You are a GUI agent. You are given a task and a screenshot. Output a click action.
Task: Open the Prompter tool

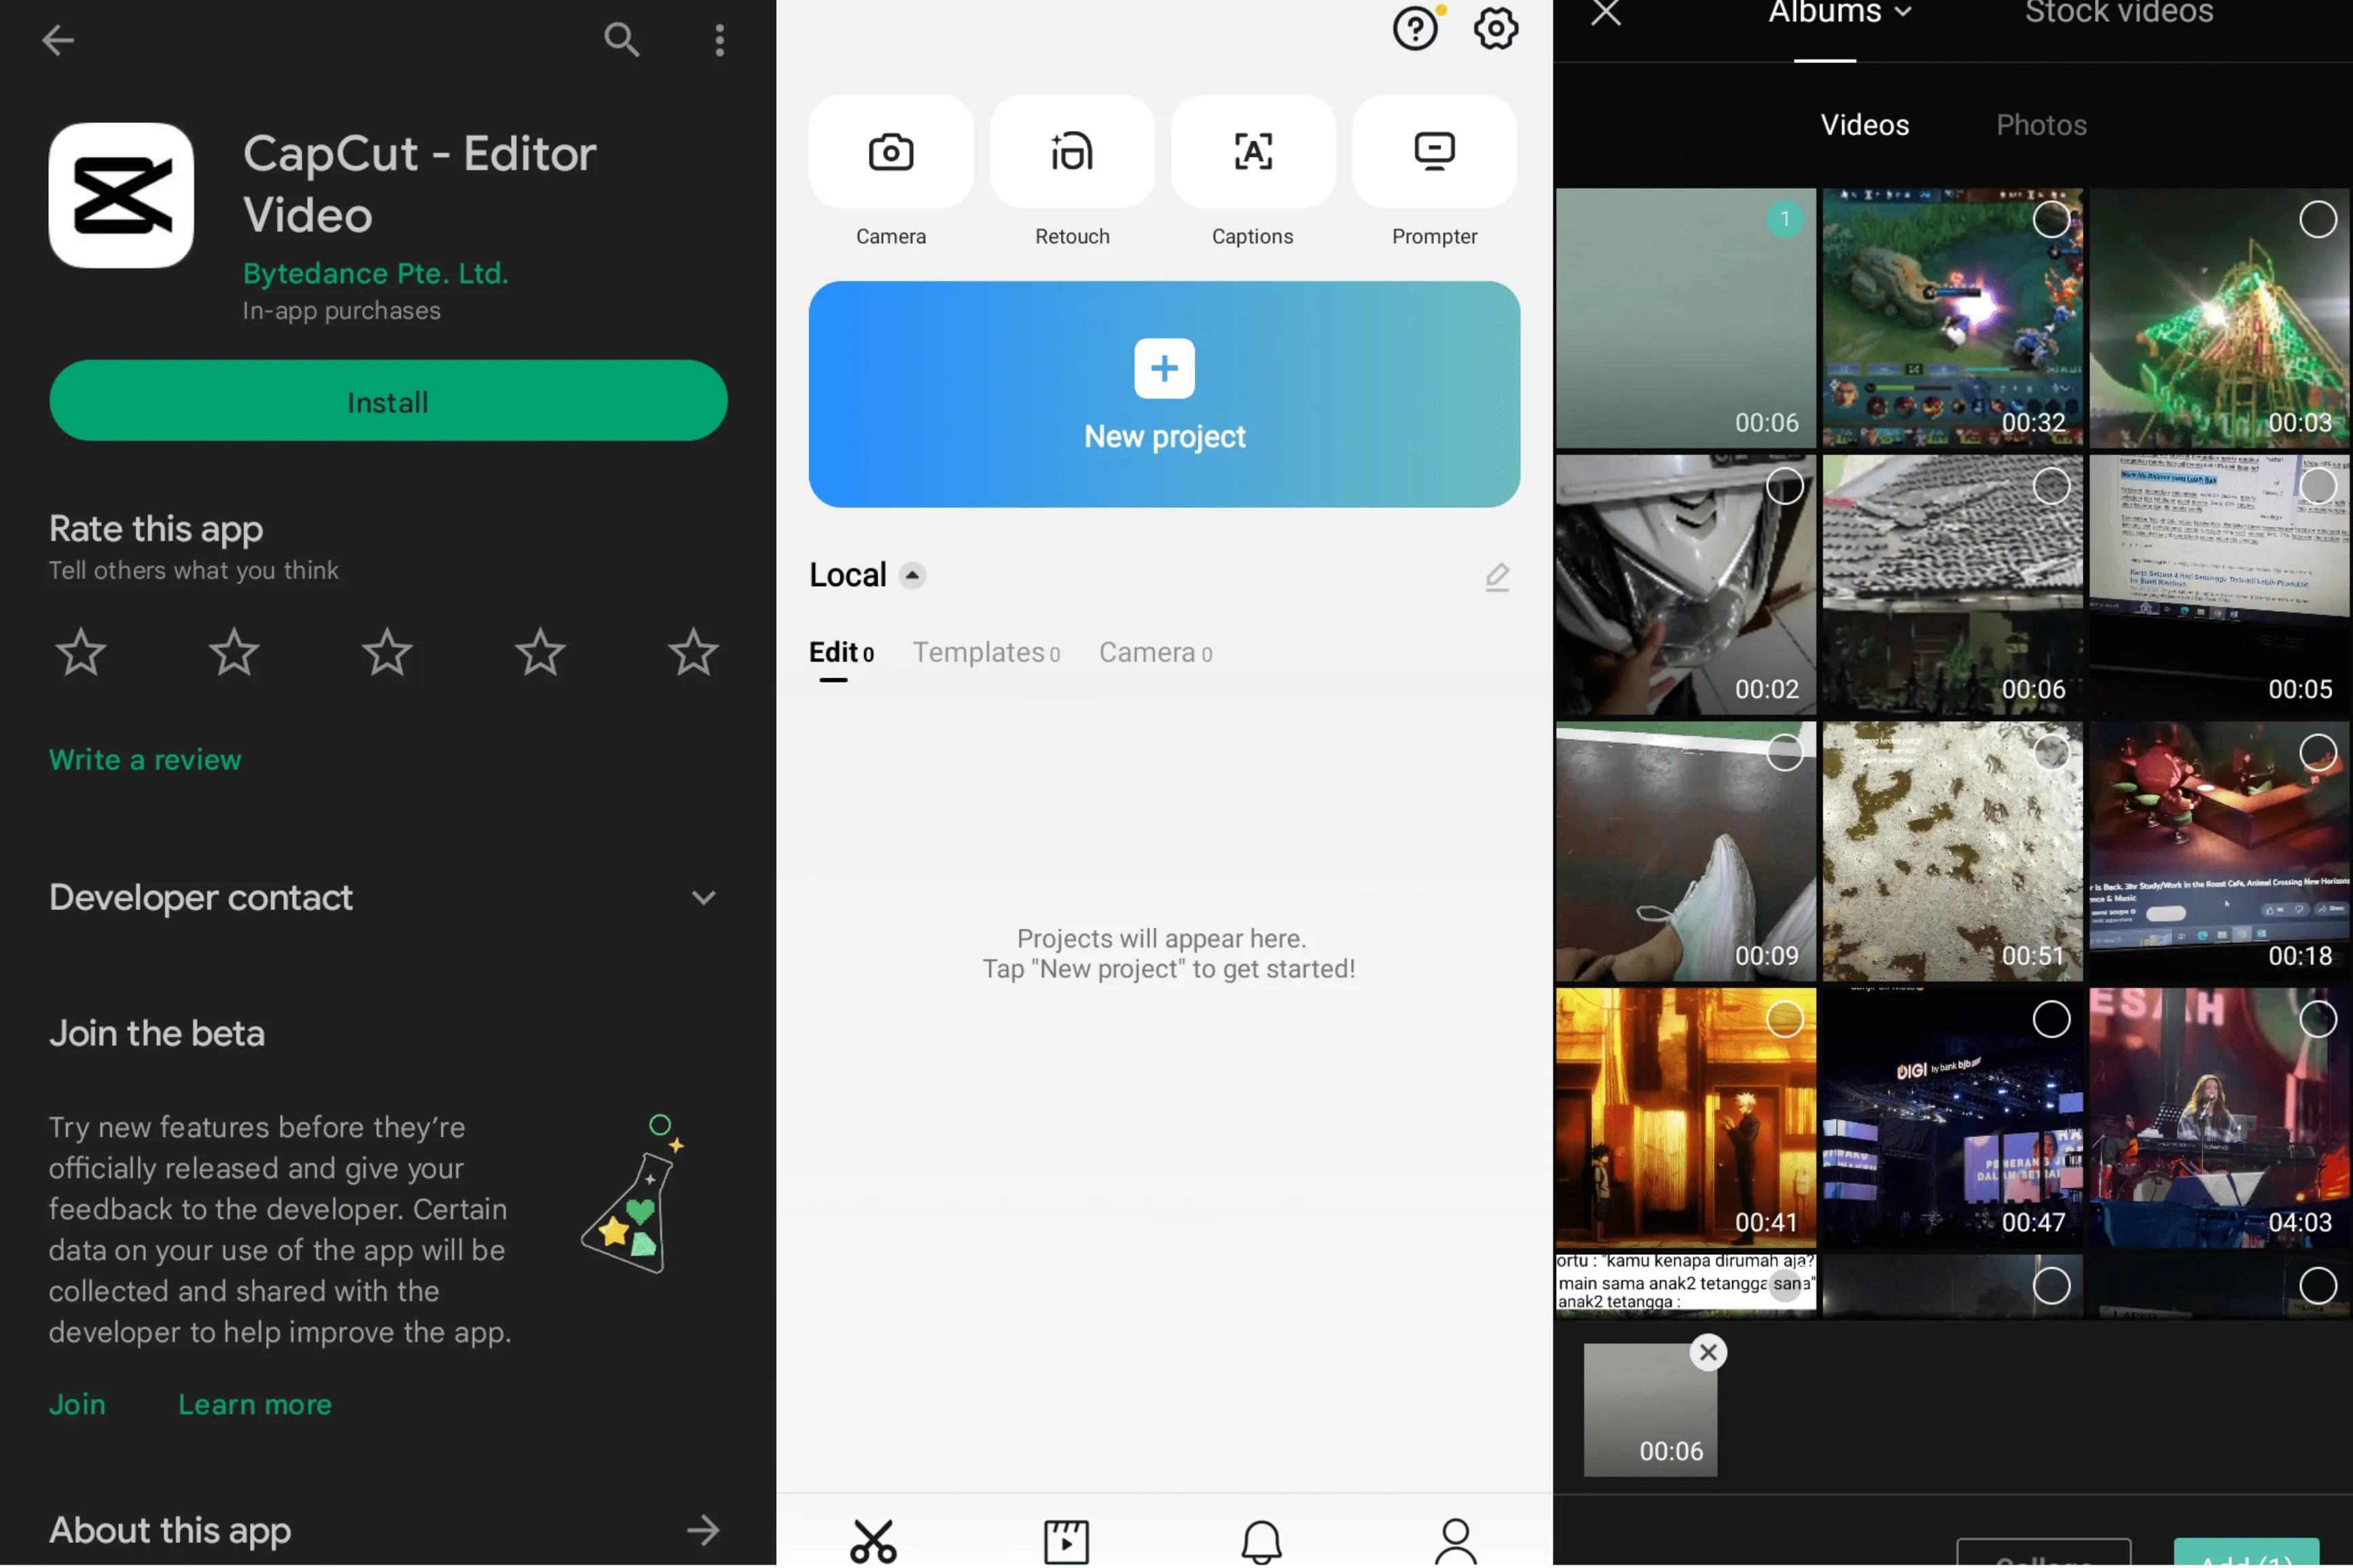1433,153
